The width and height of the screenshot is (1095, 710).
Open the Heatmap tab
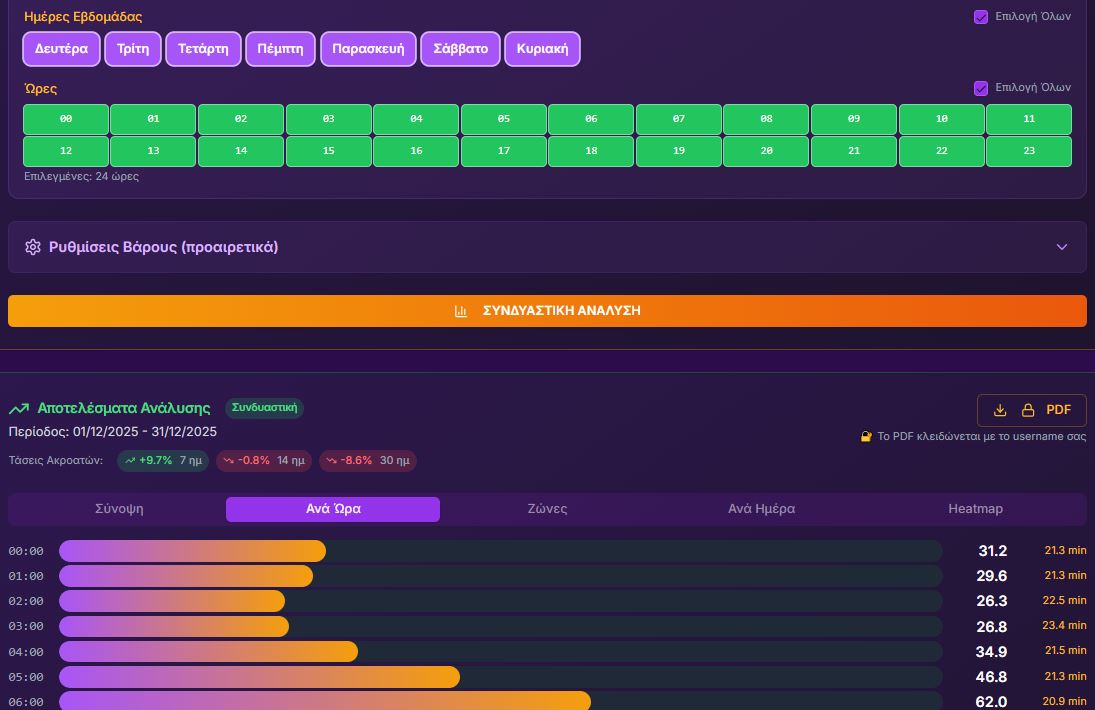click(x=976, y=509)
